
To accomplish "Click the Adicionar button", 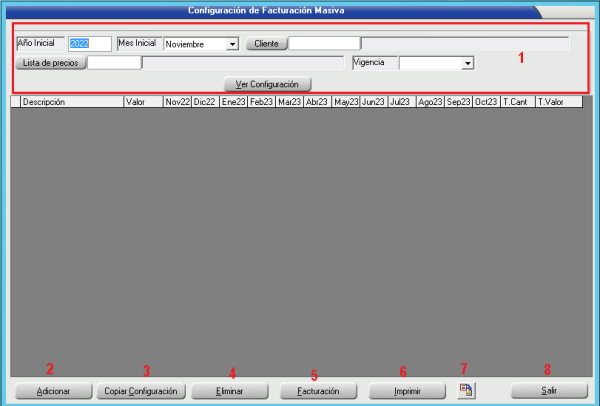I will point(53,390).
